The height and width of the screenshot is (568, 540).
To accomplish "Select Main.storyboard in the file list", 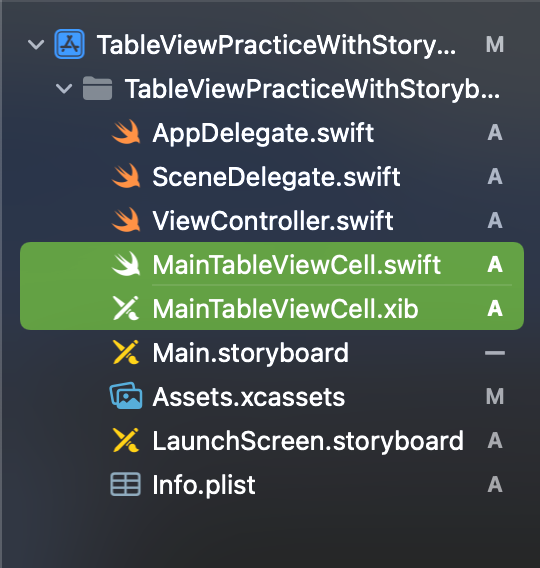I will click(251, 353).
